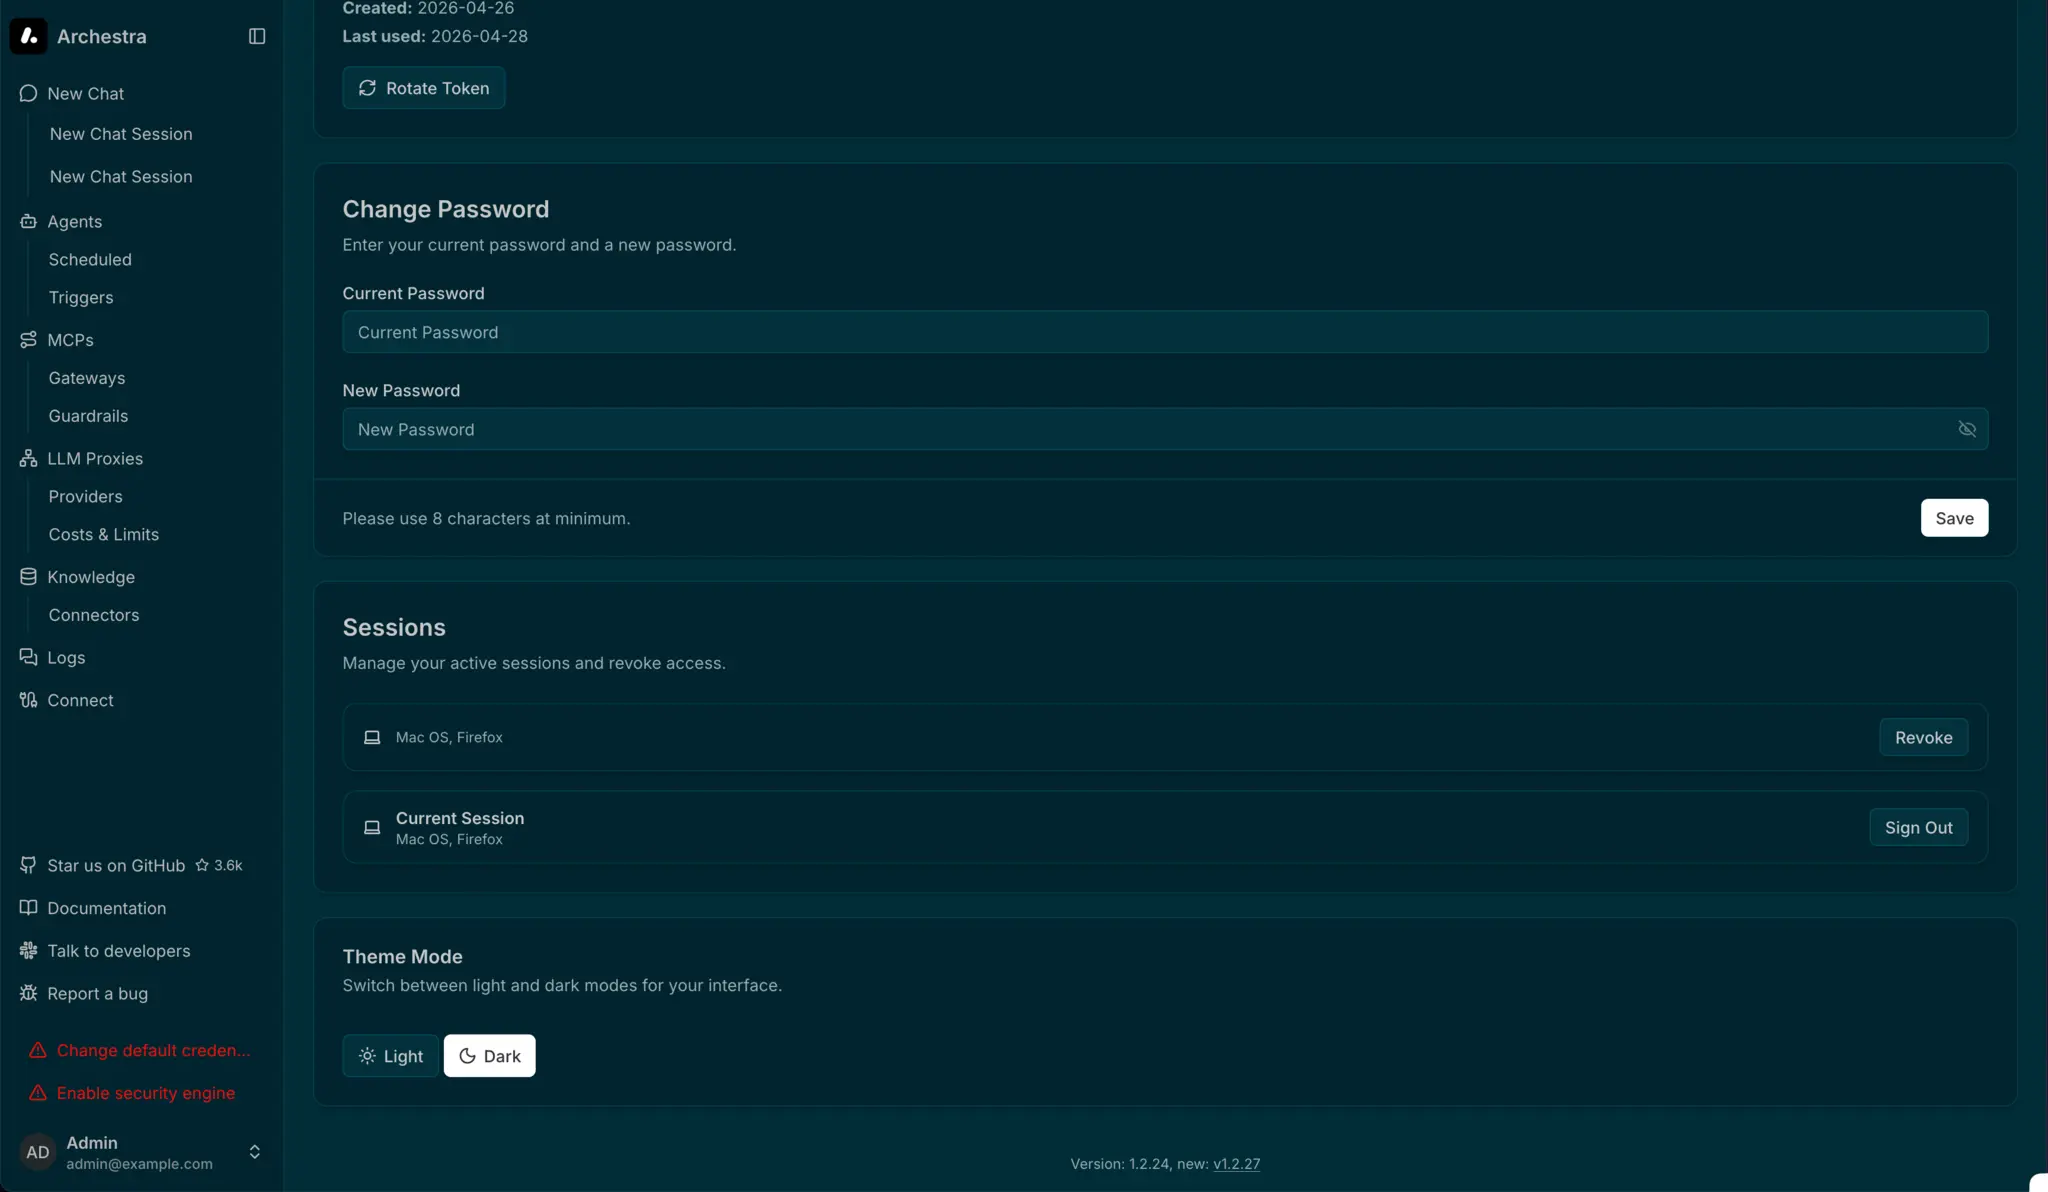The image size is (2048, 1192).
Task: Collapse the left sidebar panel
Action: (x=256, y=35)
